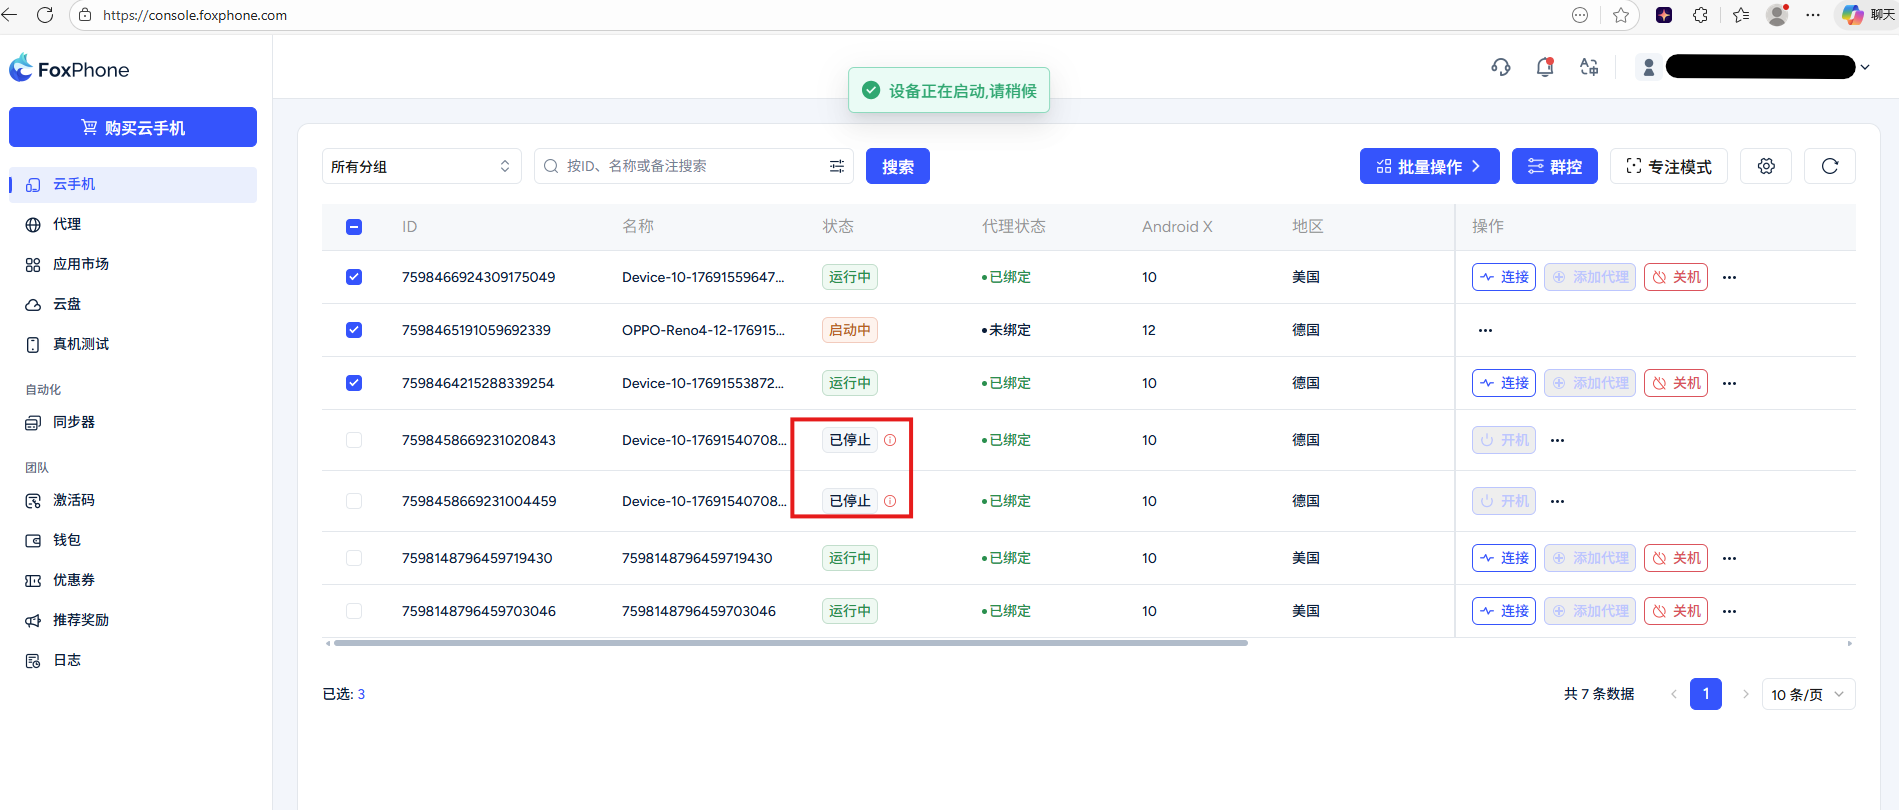Expand the 批量操作 batch operations menu

point(1428,166)
